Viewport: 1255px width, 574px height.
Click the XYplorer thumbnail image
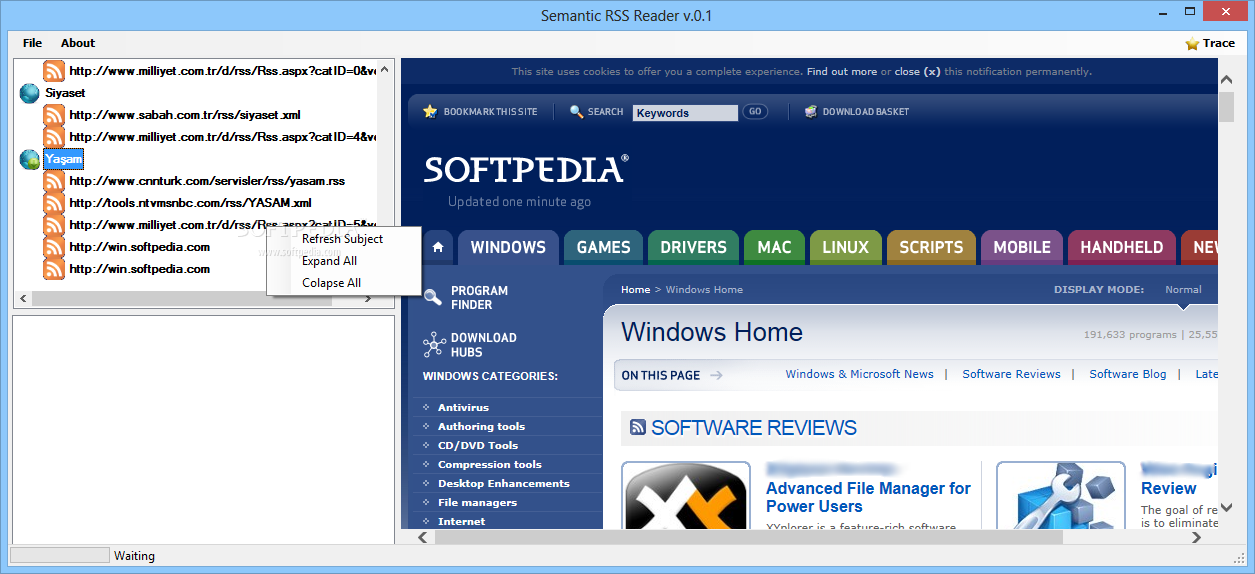[x=686, y=495]
